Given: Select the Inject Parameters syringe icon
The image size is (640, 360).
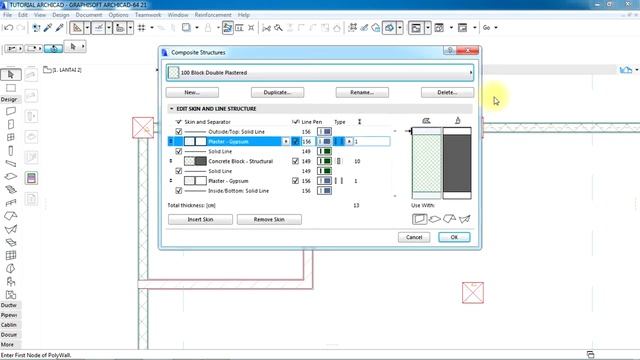Looking at the screenshot, I should click(60, 28).
